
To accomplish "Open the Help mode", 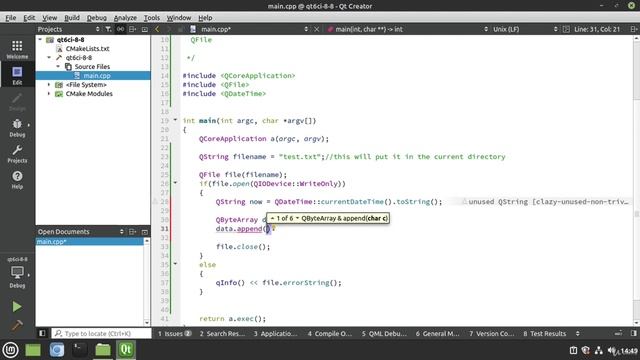I will point(17,180).
